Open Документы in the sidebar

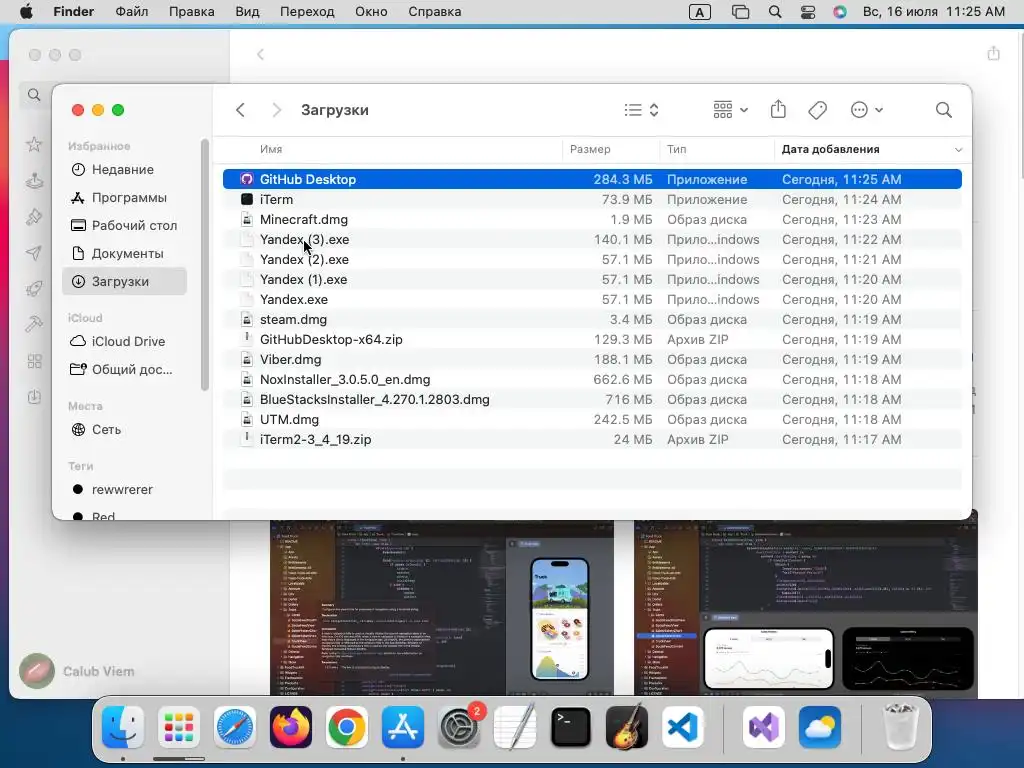point(124,253)
